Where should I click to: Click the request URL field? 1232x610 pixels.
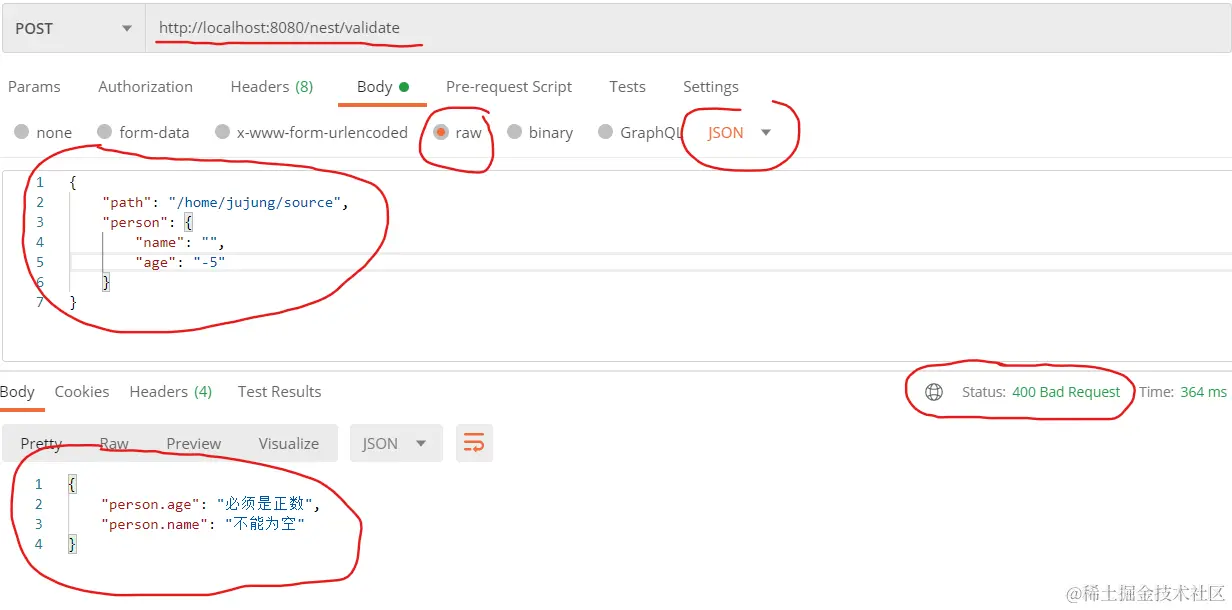pos(688,28)
